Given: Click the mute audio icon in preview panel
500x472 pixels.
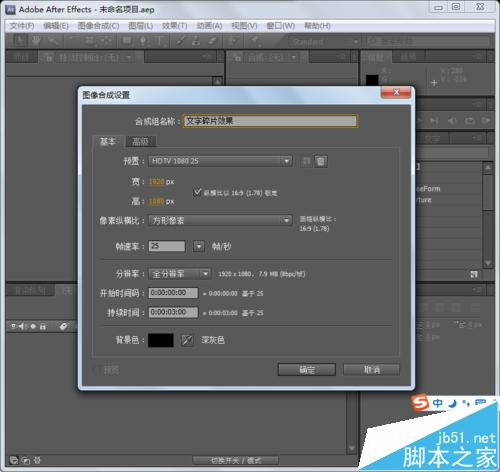Looking at the screenshot, I should pos(452,121).
